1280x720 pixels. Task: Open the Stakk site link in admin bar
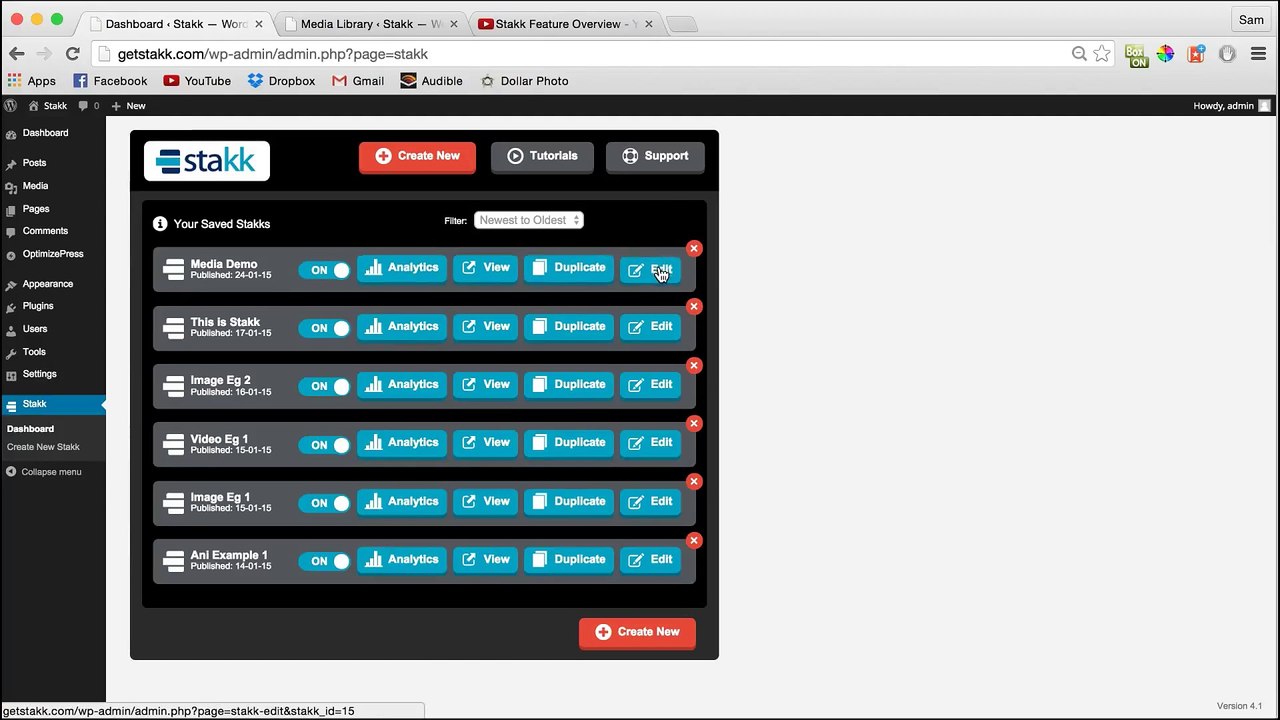pos(48,105)
